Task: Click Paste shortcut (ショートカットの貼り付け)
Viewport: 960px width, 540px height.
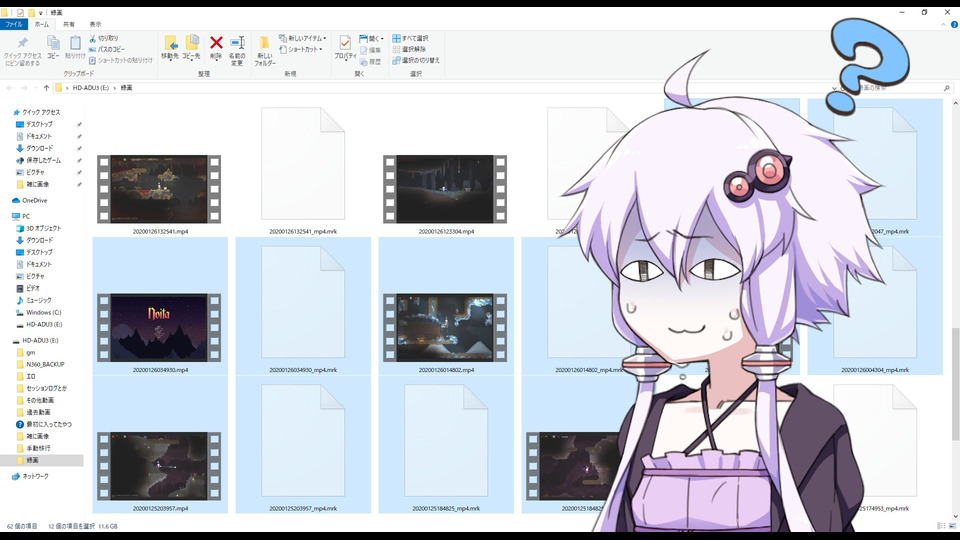Action: pos(121,60)
